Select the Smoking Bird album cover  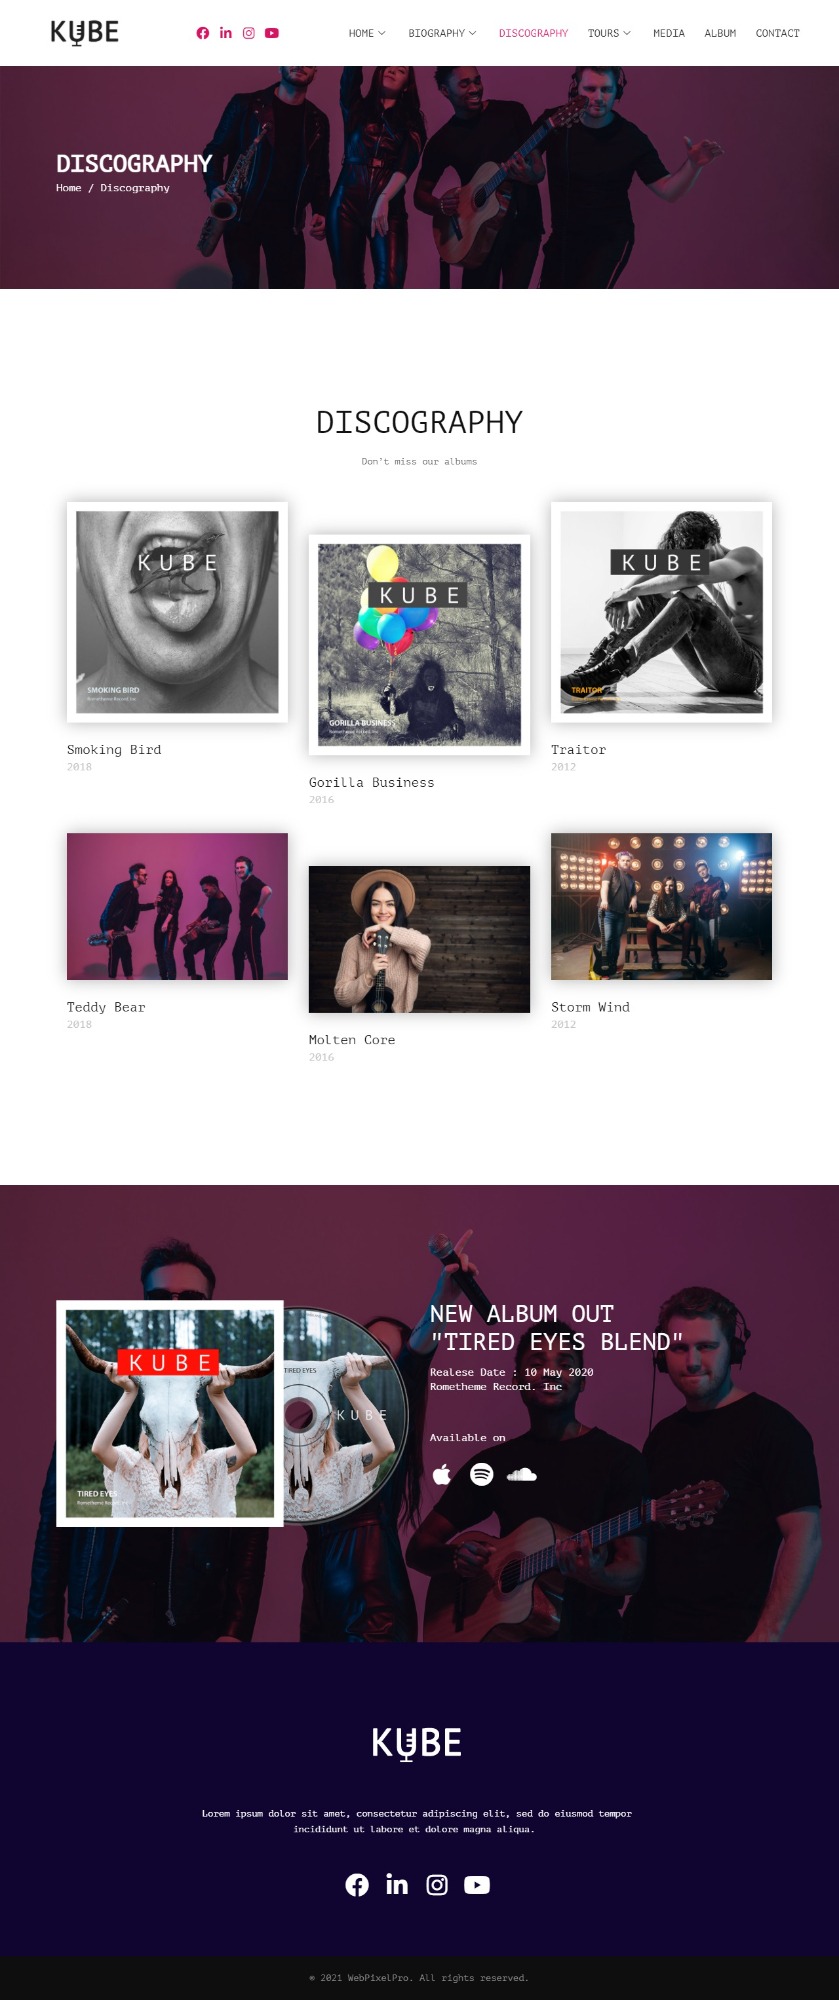177,612
